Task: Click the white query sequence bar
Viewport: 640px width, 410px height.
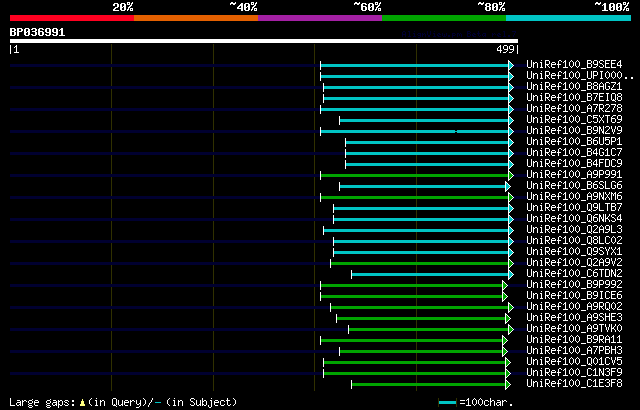Action: pyautogui.click(x=264, y=41)
